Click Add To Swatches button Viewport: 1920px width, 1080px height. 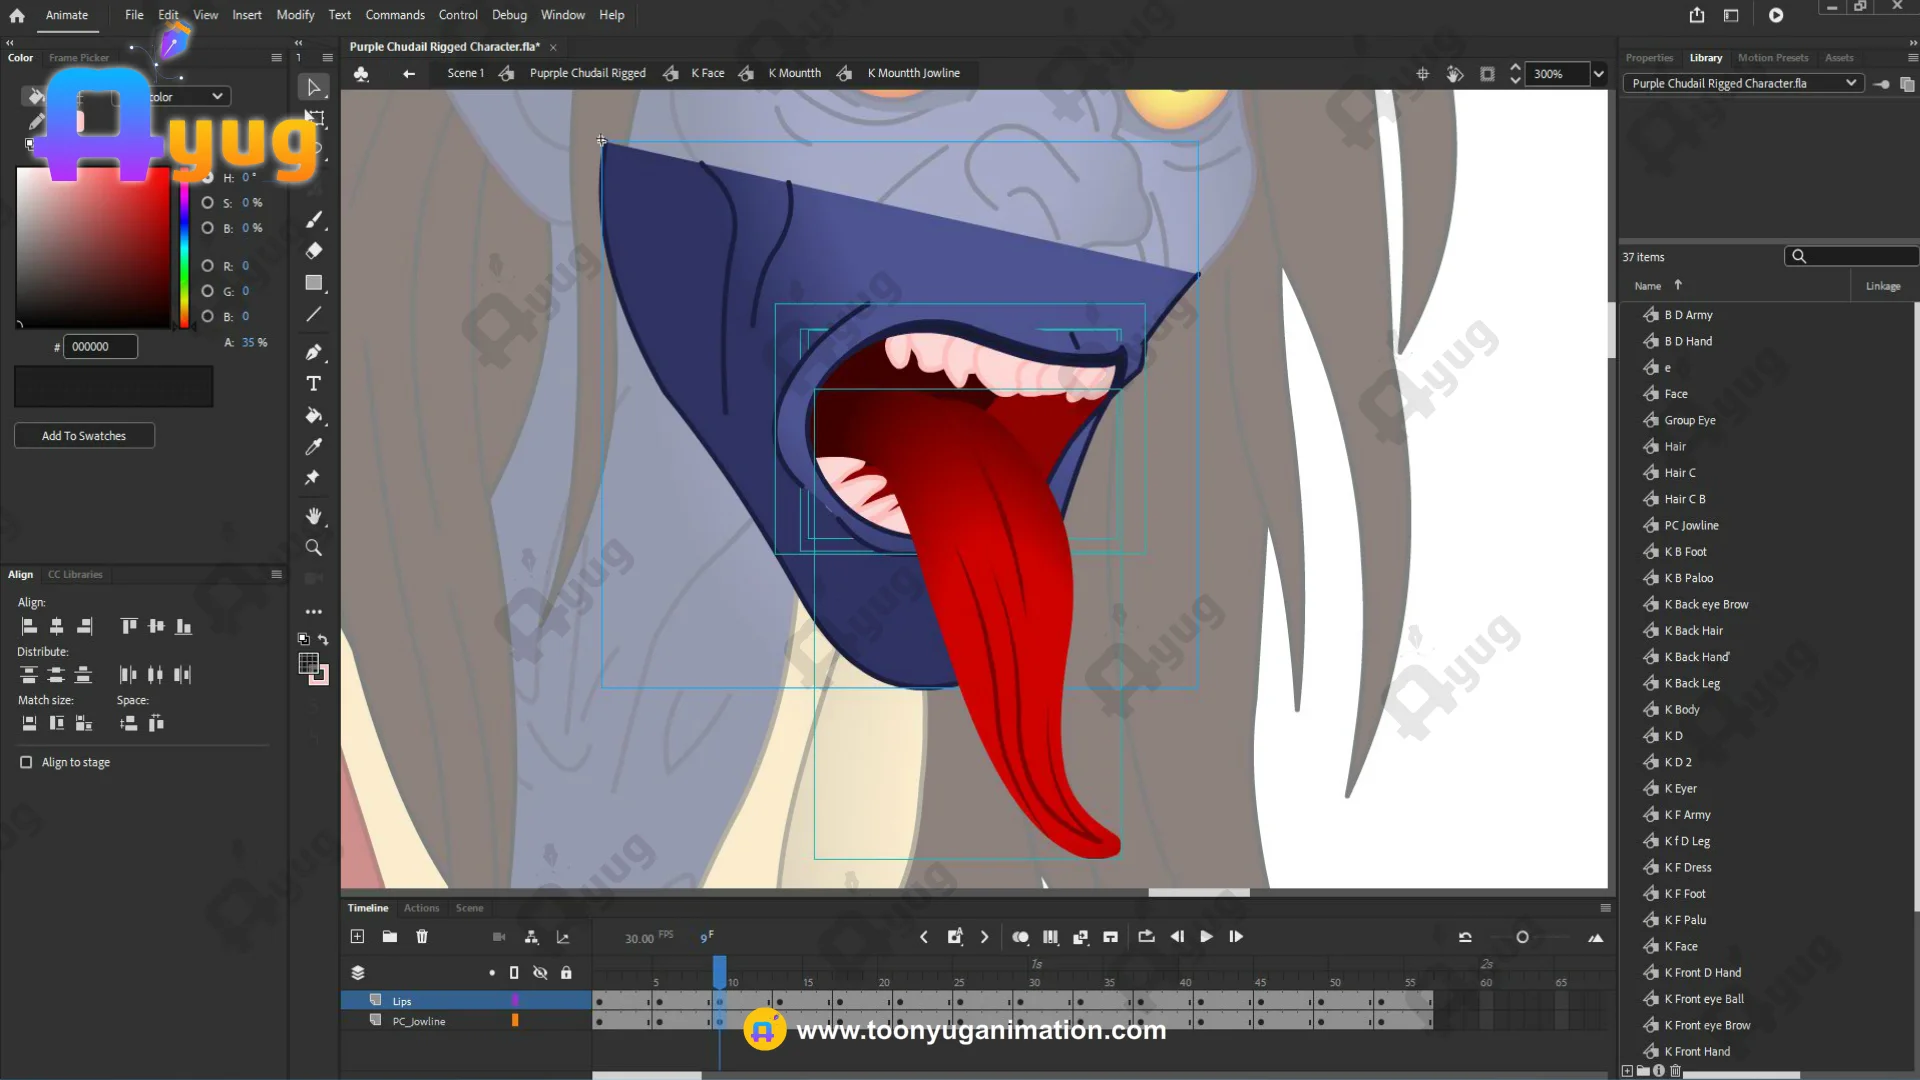pyautogui.click(x=84, y=436)
